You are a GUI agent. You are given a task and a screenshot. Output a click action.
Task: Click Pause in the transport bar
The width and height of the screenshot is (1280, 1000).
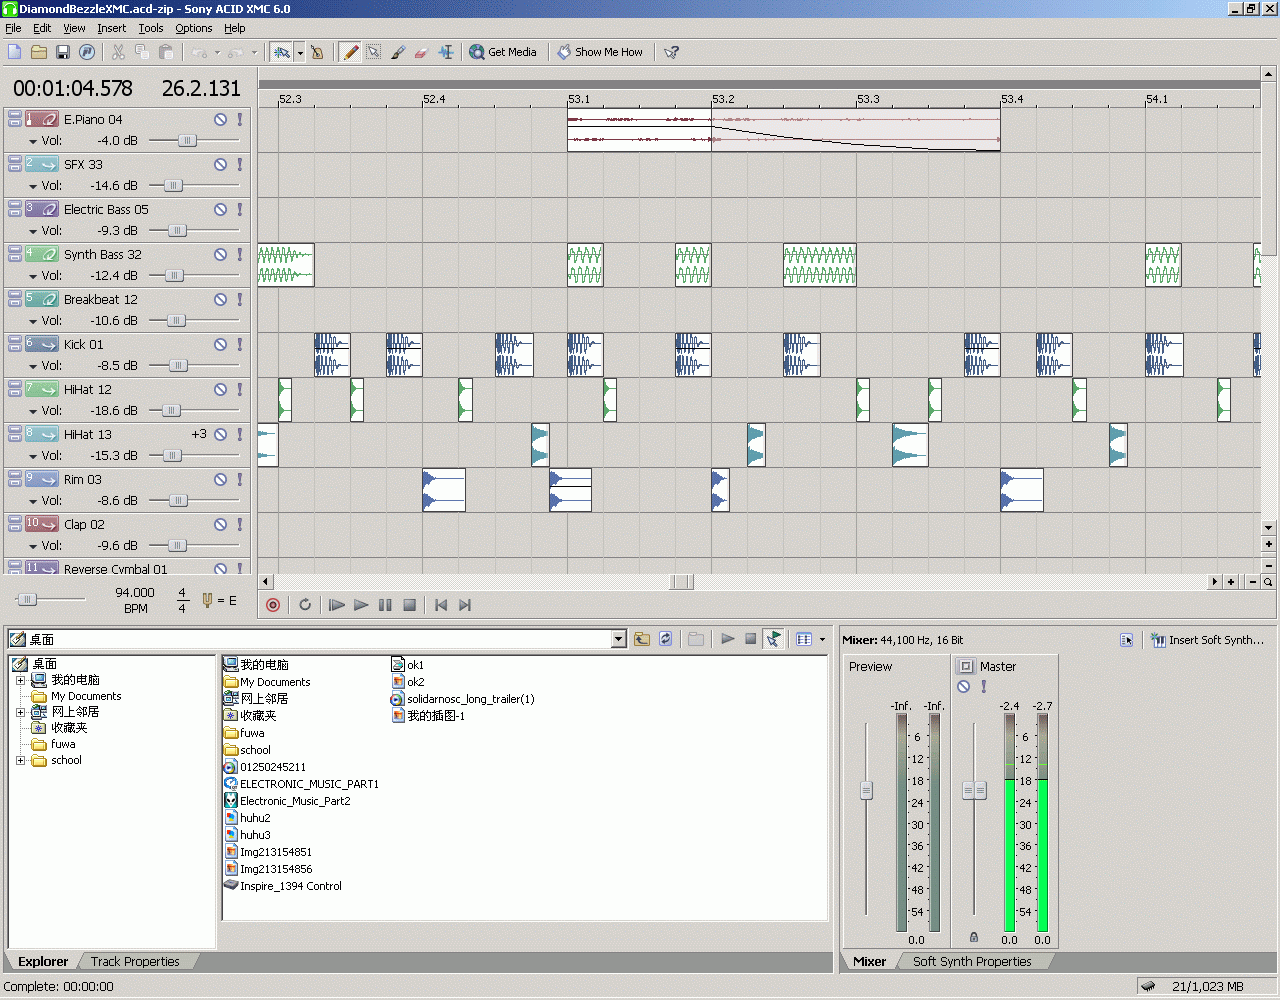coord(385,605)
